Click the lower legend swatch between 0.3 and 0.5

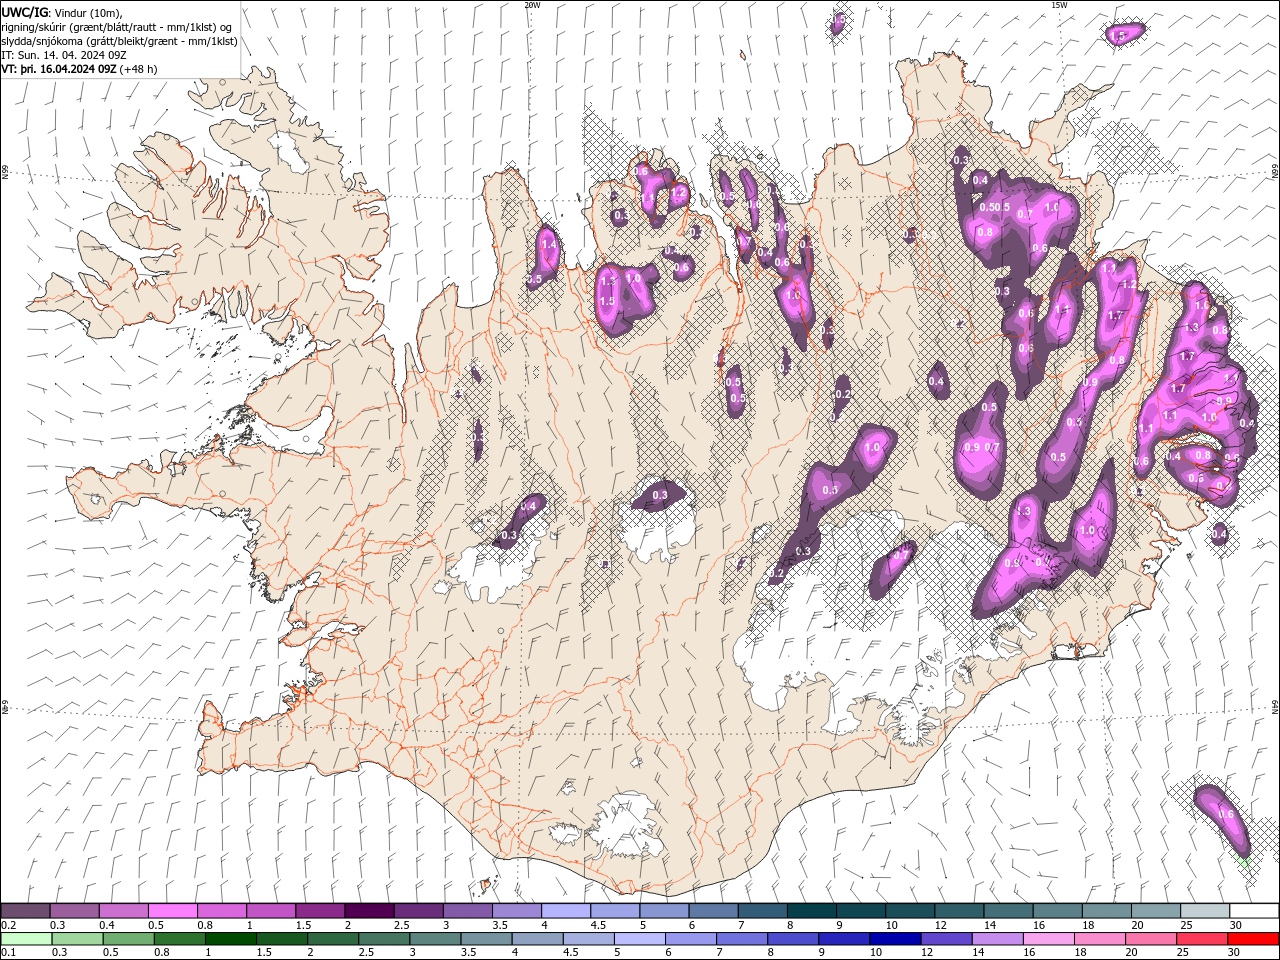77,939
